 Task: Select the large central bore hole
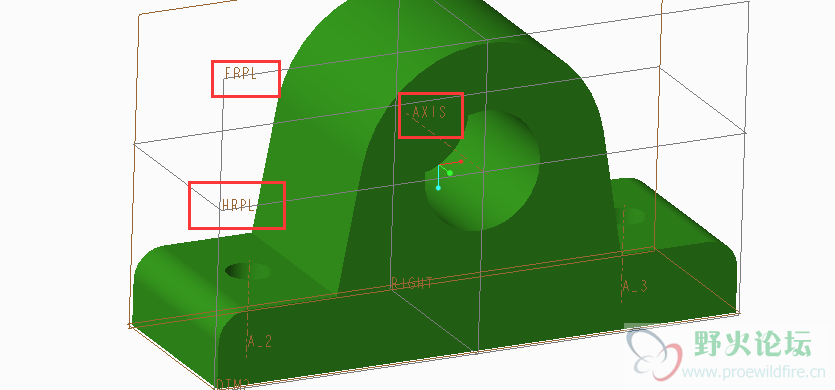tap(482, 170)
